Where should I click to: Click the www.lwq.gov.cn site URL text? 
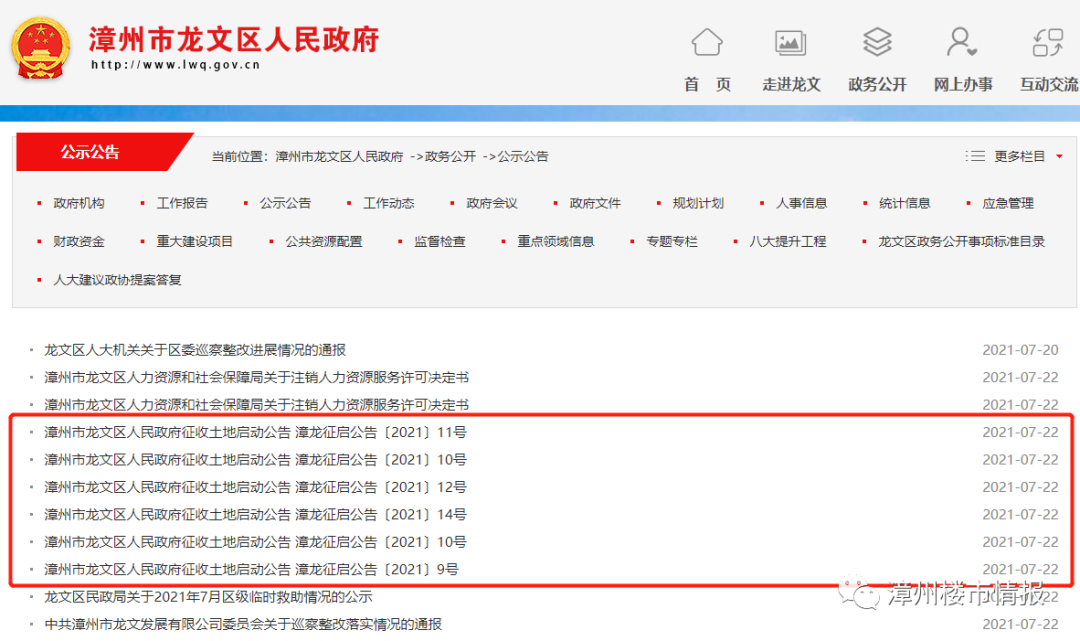175,65
